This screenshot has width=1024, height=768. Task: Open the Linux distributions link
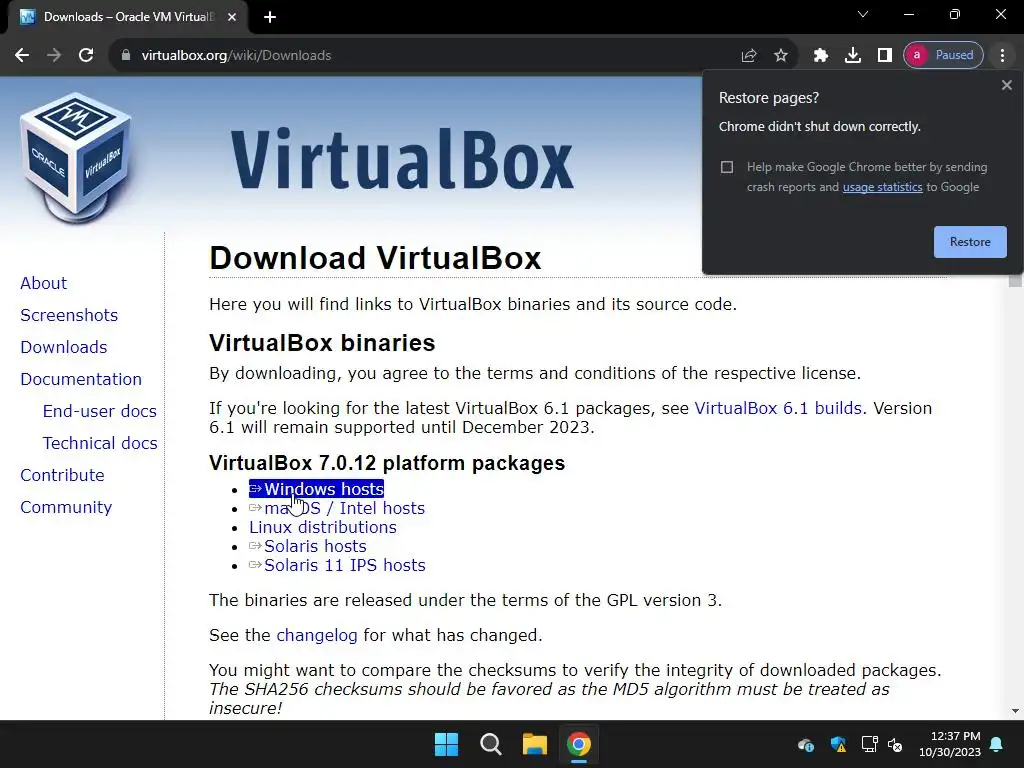click(323, 527)
